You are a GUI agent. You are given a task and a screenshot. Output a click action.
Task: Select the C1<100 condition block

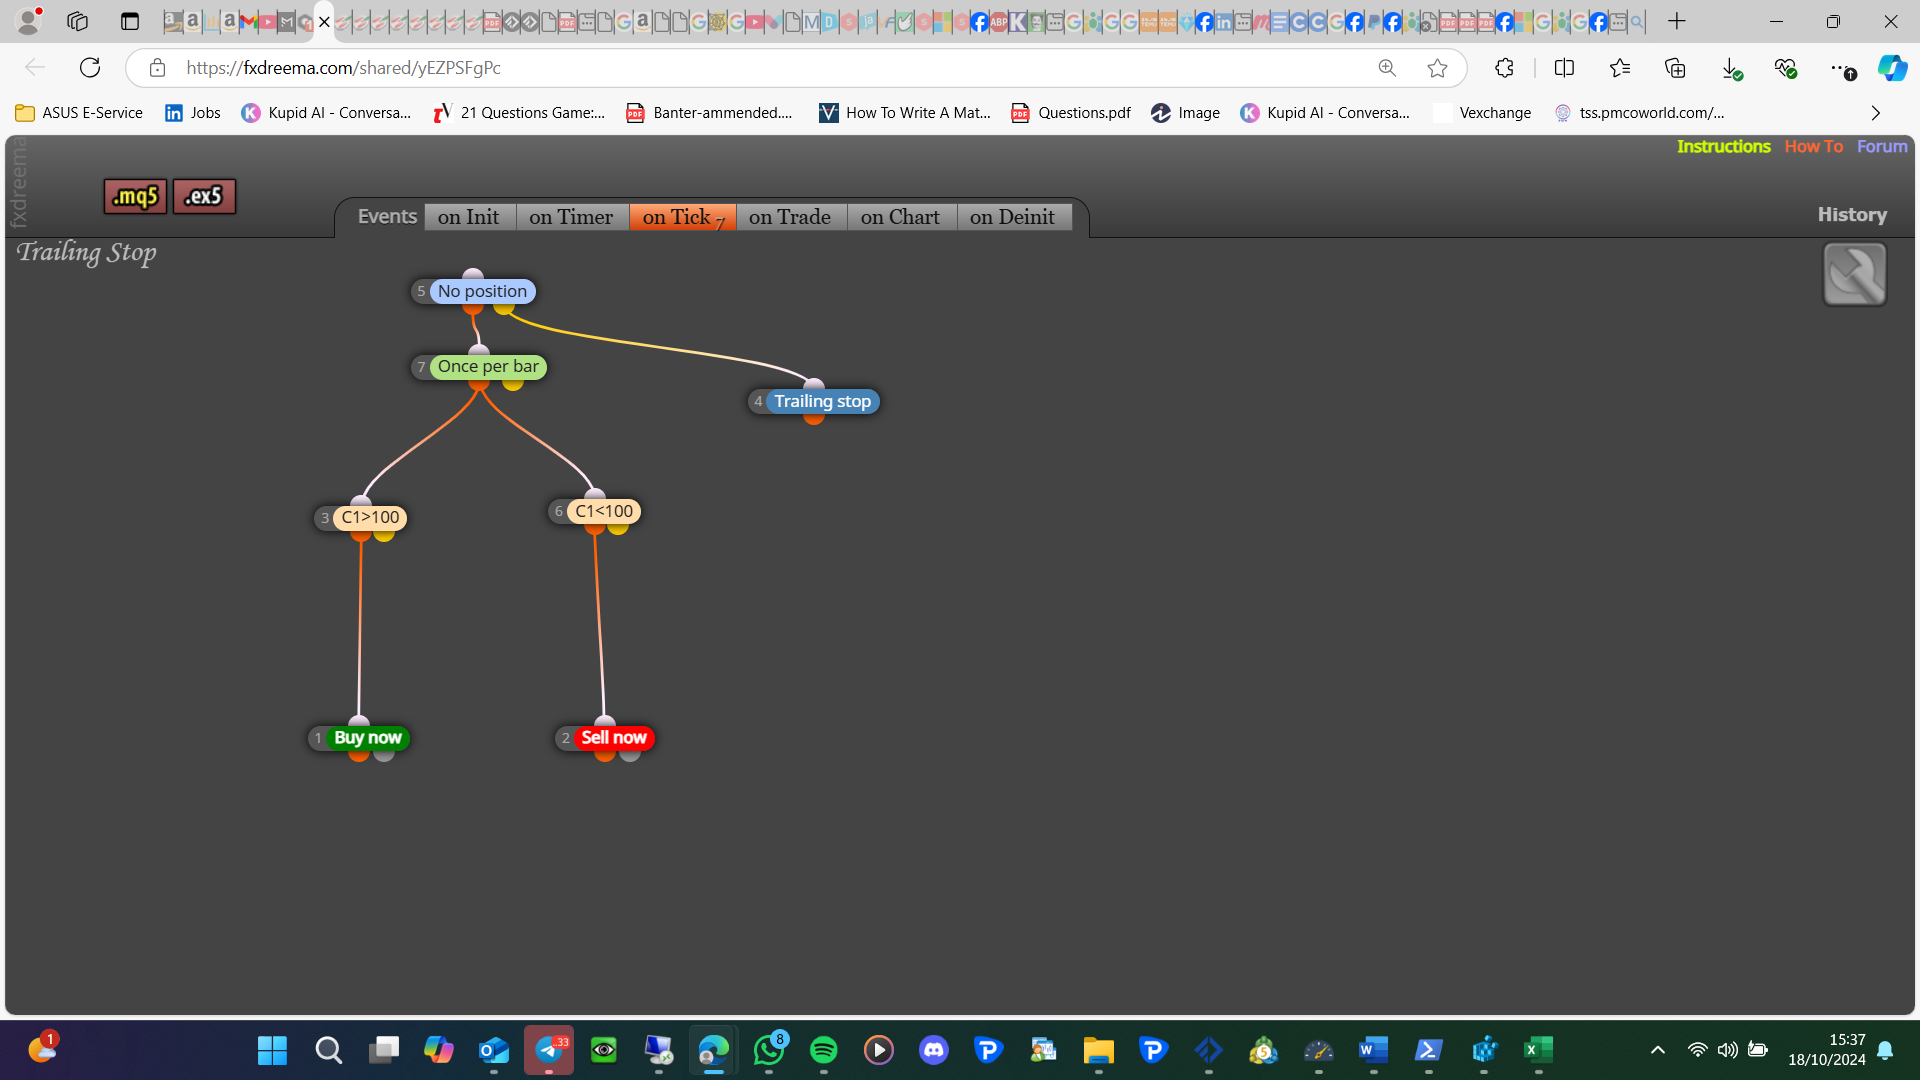pyautogui.click(x=604, y=512)
